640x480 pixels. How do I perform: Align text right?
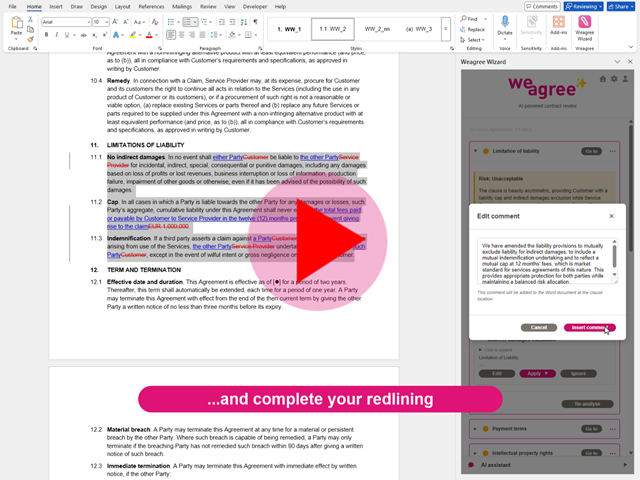pos(192,35)
